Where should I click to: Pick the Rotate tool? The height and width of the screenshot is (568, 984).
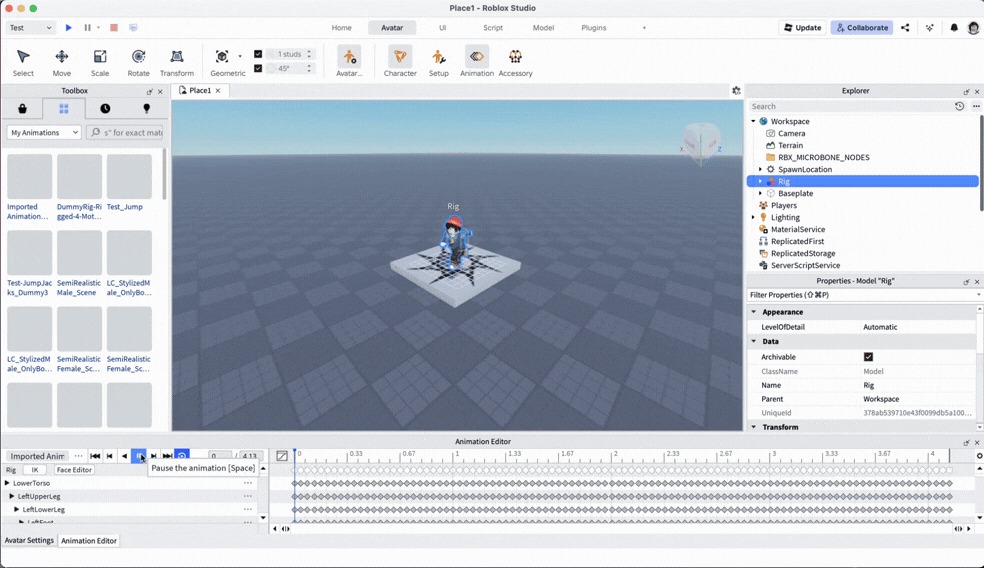(x=138, y=63)
